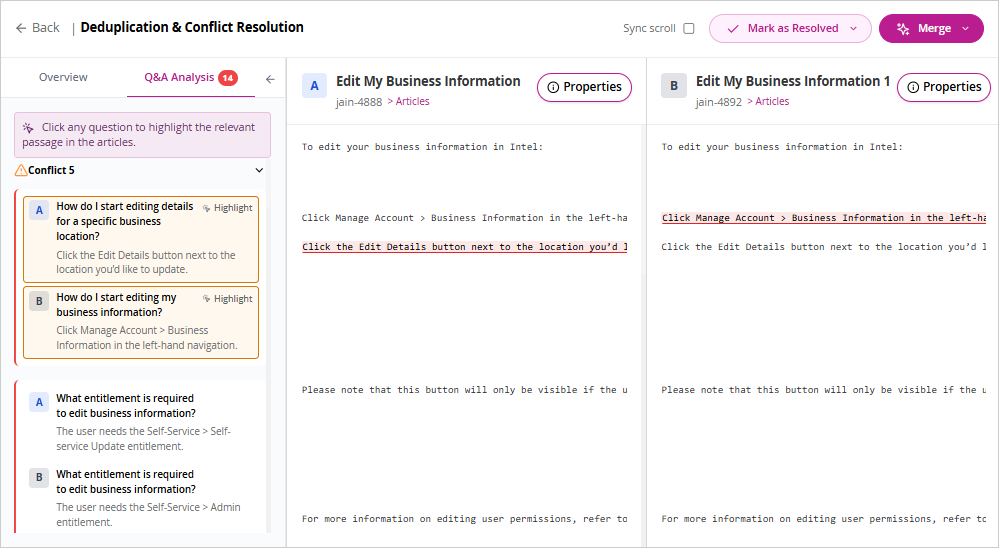Open Properties for article B

coord(944,87)
